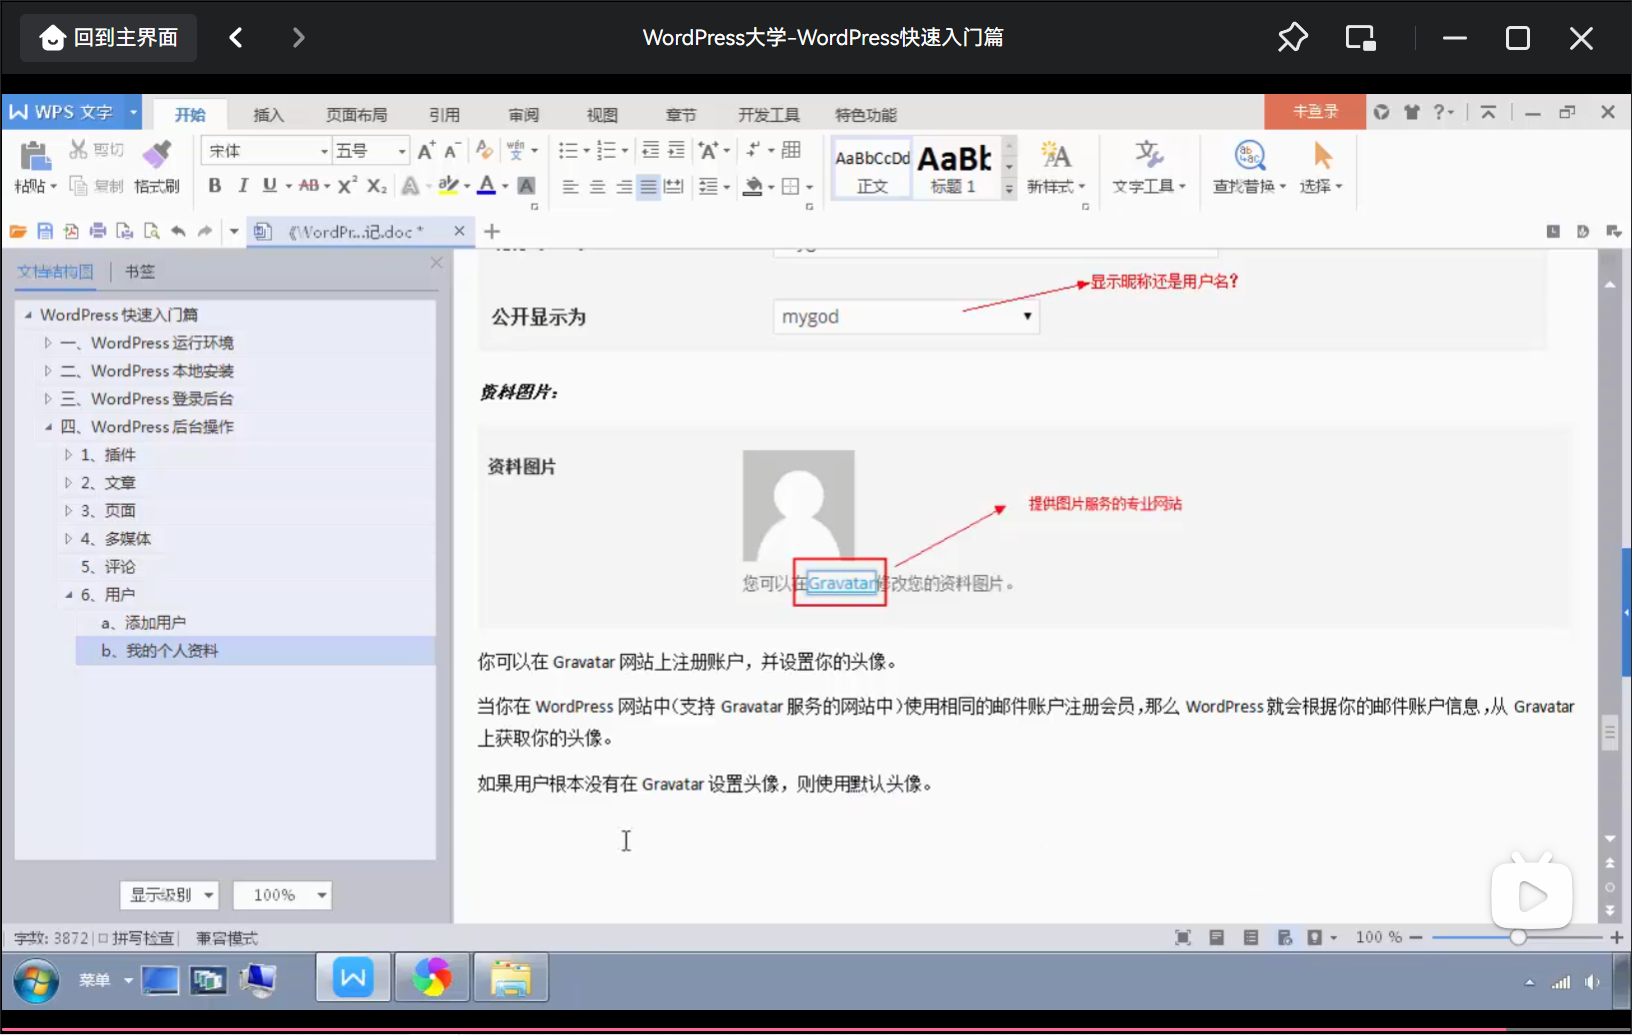This screenshot has width=1632, height=1035.
Task: Click the Redo arrow icon
Action: [x=205, y=231]
